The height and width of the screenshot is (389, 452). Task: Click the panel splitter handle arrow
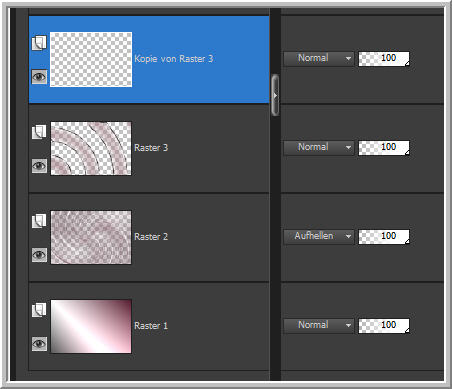point(275,95)
